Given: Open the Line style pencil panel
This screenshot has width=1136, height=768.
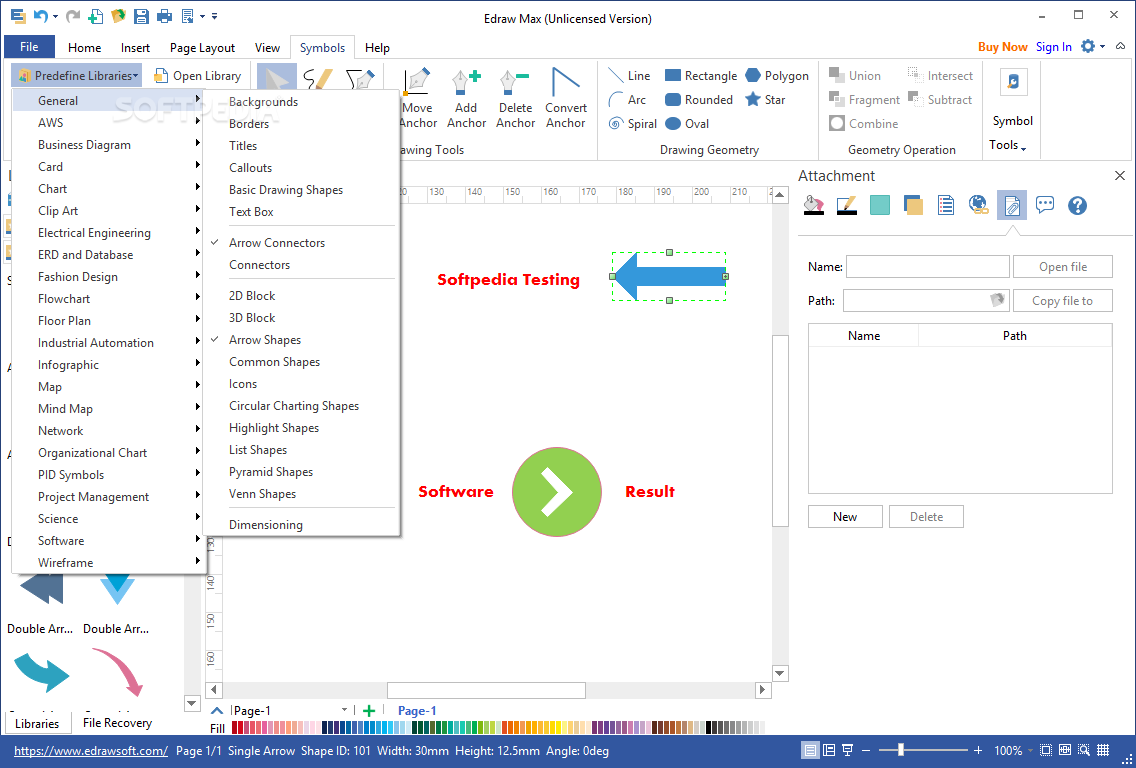Looking at the screenshot, I should click(x=847, y=206).
